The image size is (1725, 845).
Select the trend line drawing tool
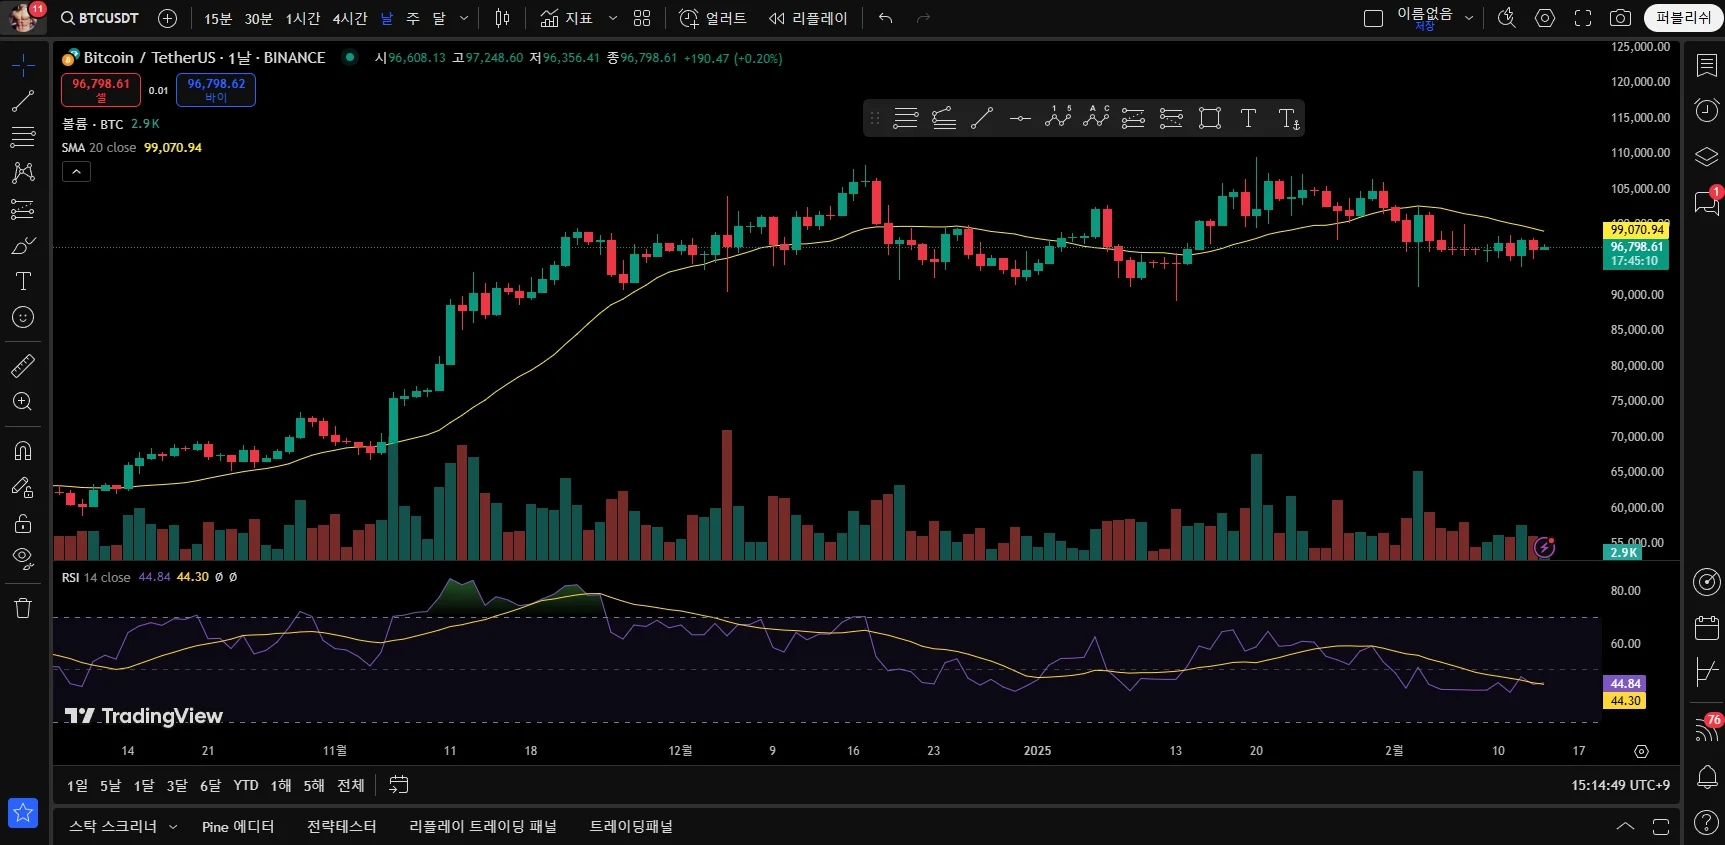[x=23, y=101]
